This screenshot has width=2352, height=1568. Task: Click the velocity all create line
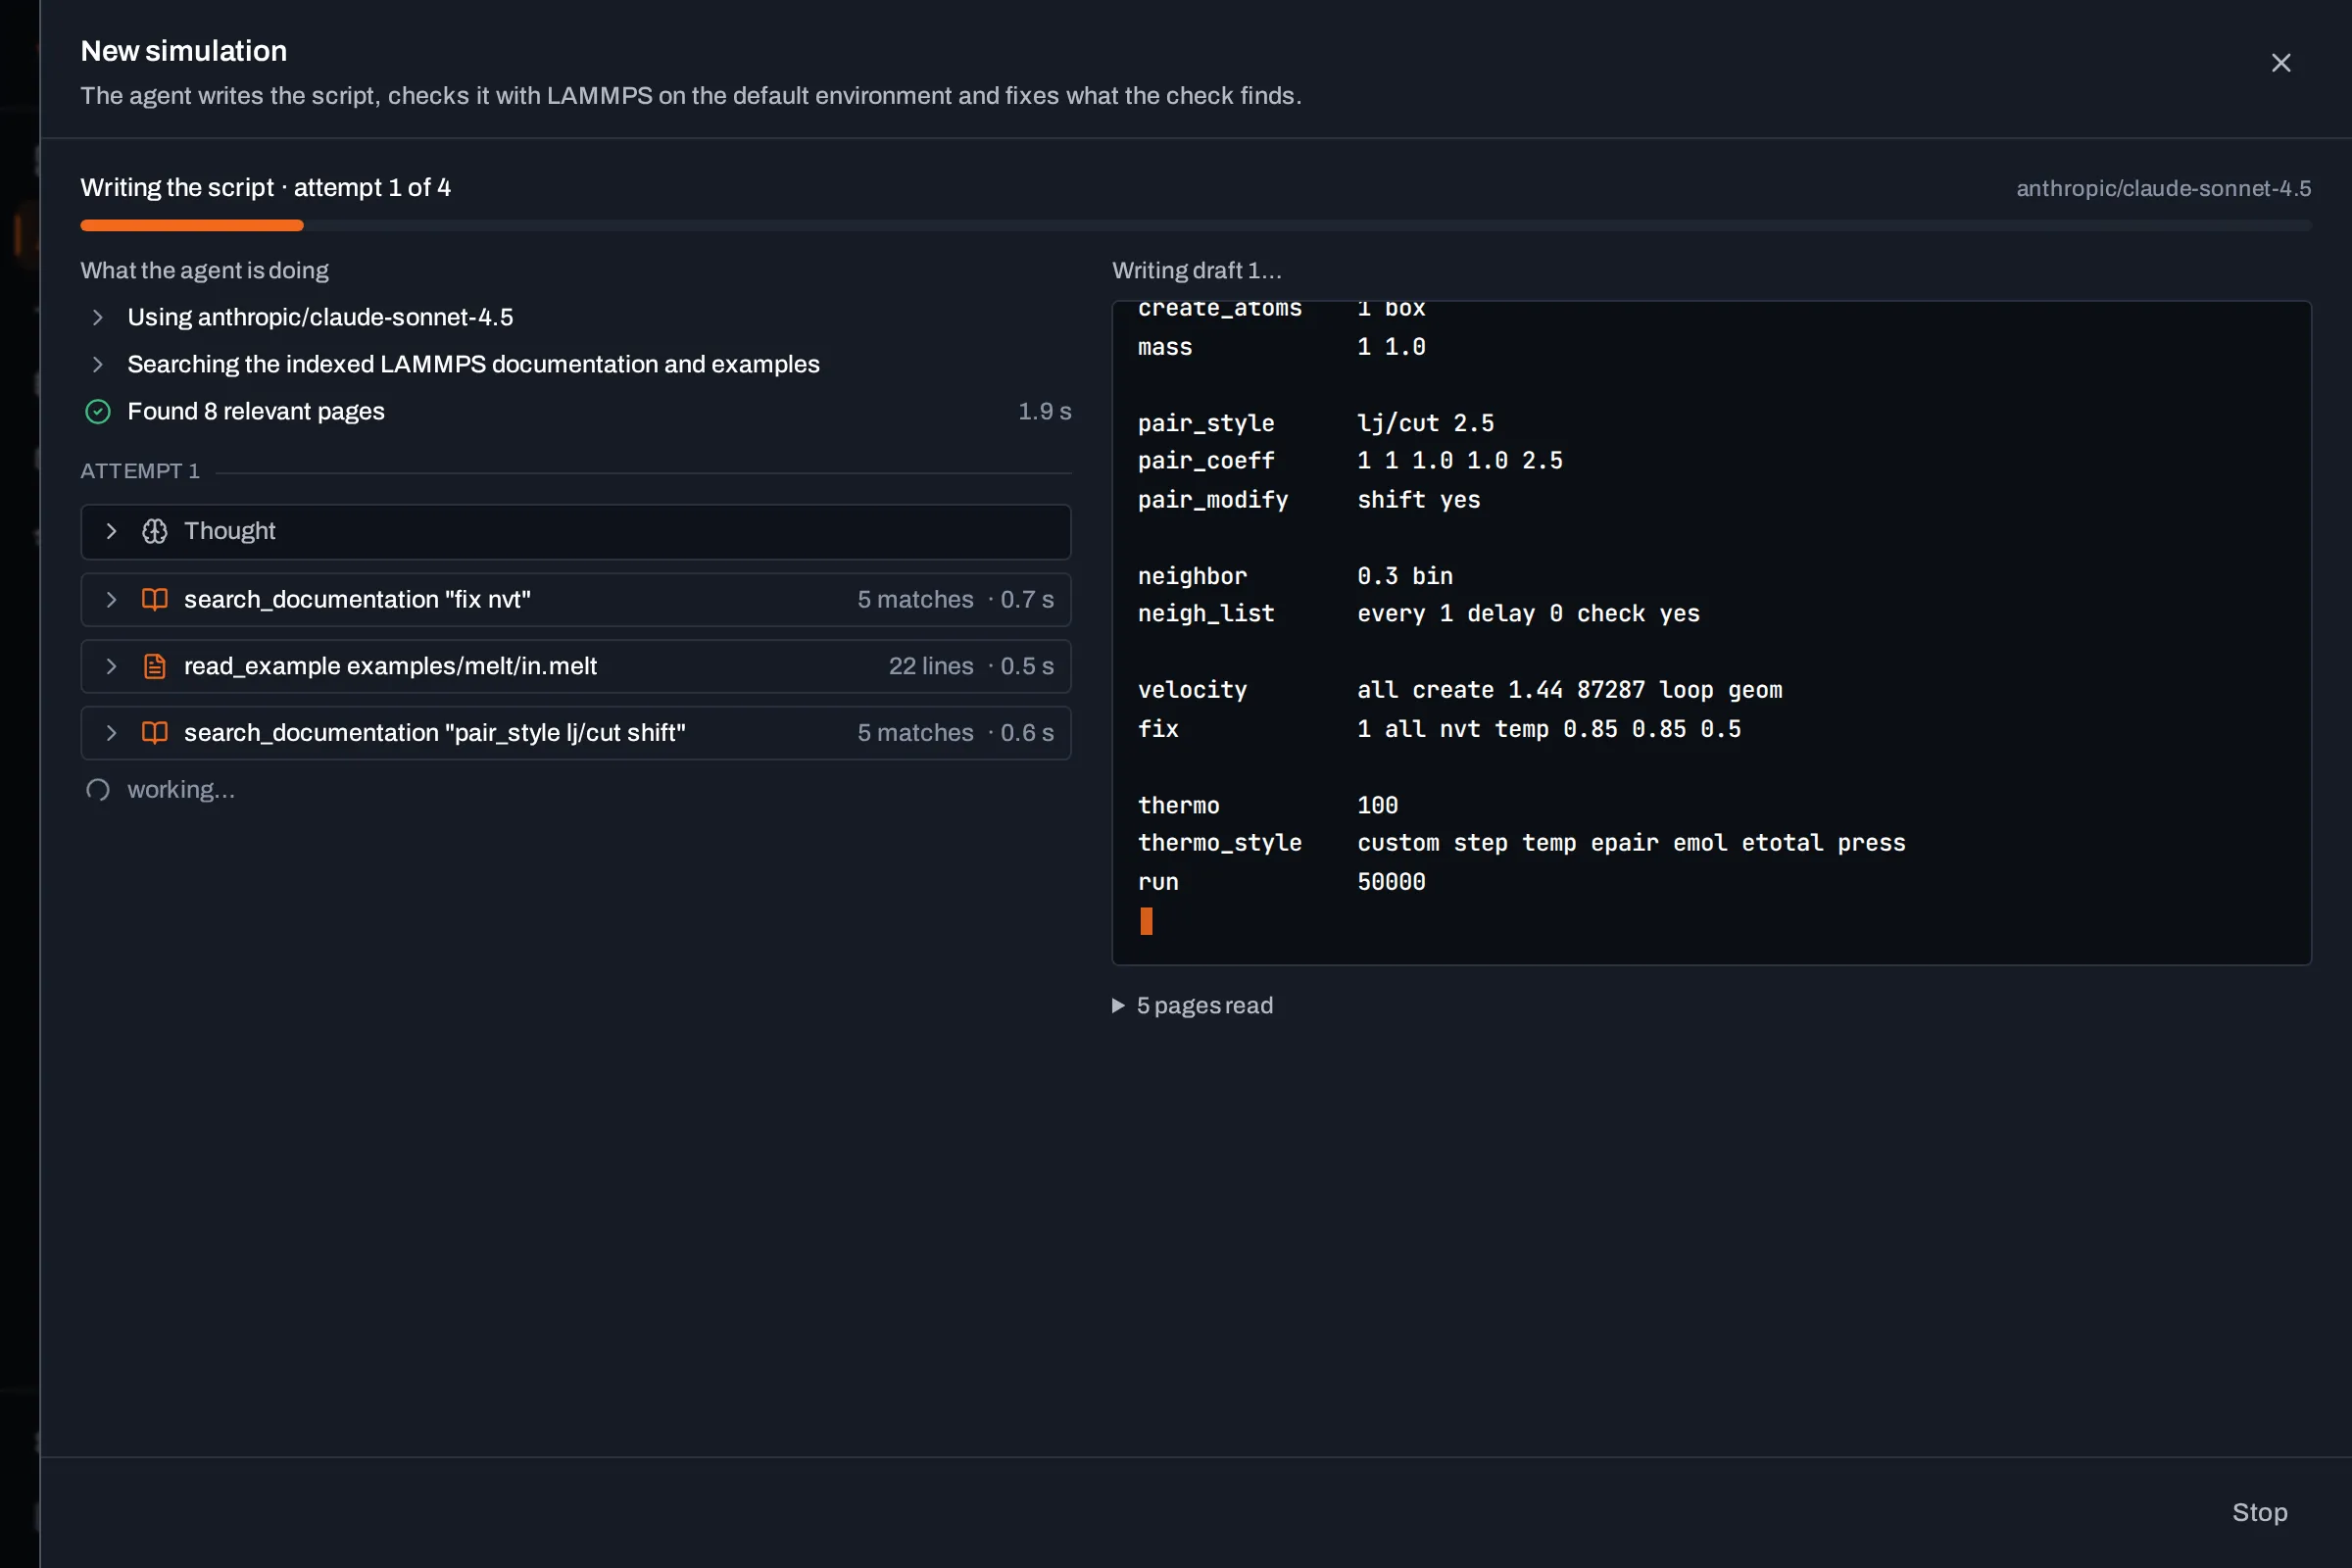1460,690
